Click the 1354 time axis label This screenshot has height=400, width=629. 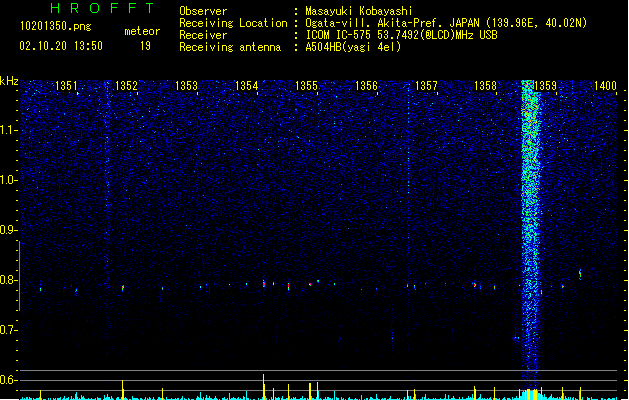pos(246,86)
